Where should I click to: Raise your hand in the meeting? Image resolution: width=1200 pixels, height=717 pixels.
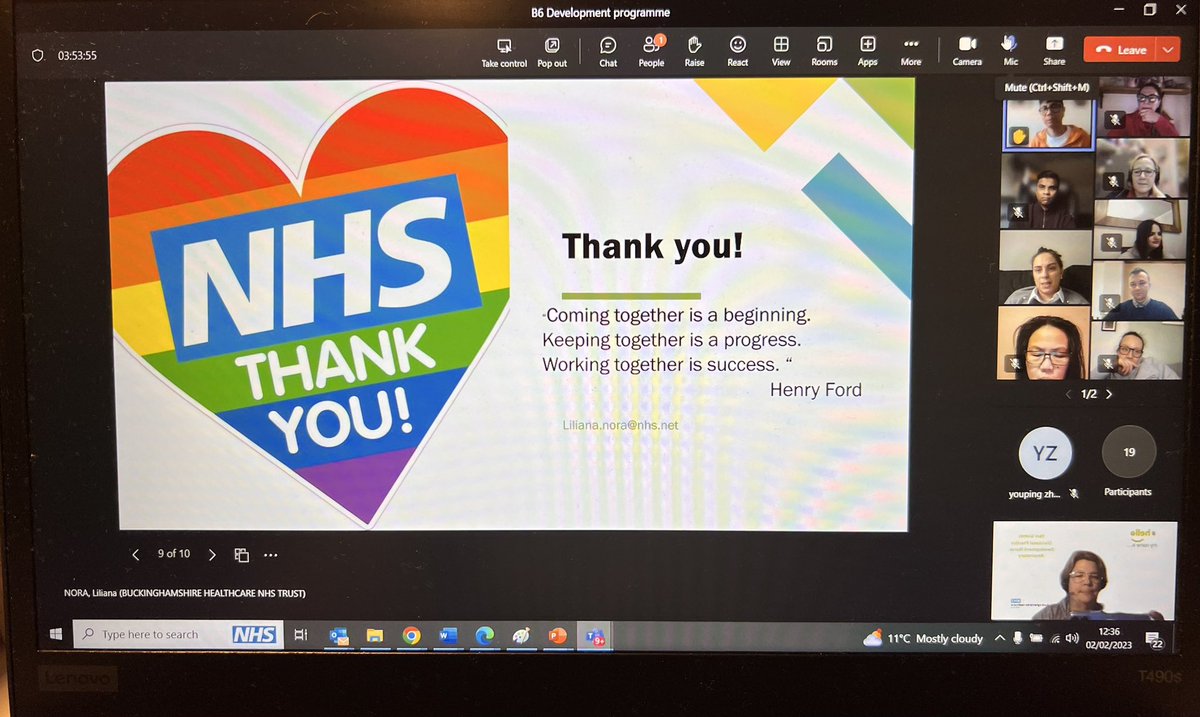(x=694, y=52)
